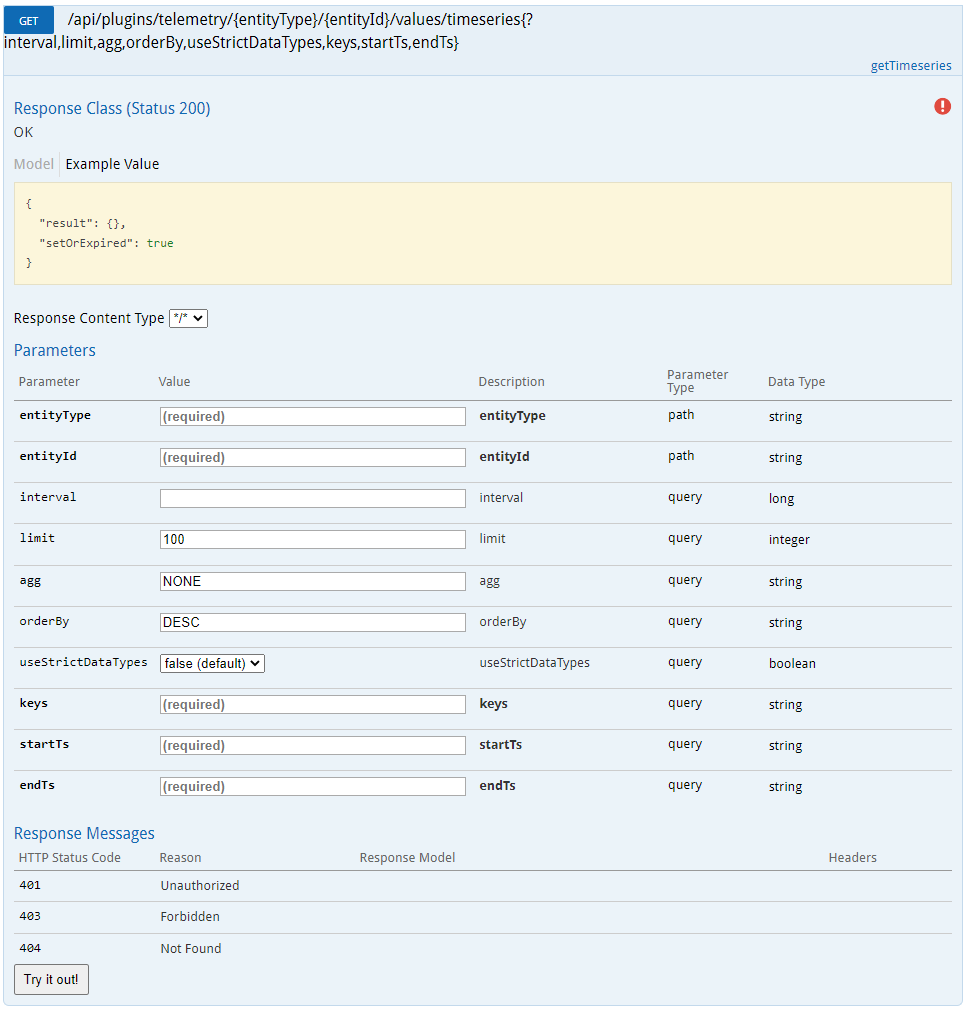This screenshot has width=966, height=1011.
Task: Click the Parameter Type column header
Action: [697, 381]
